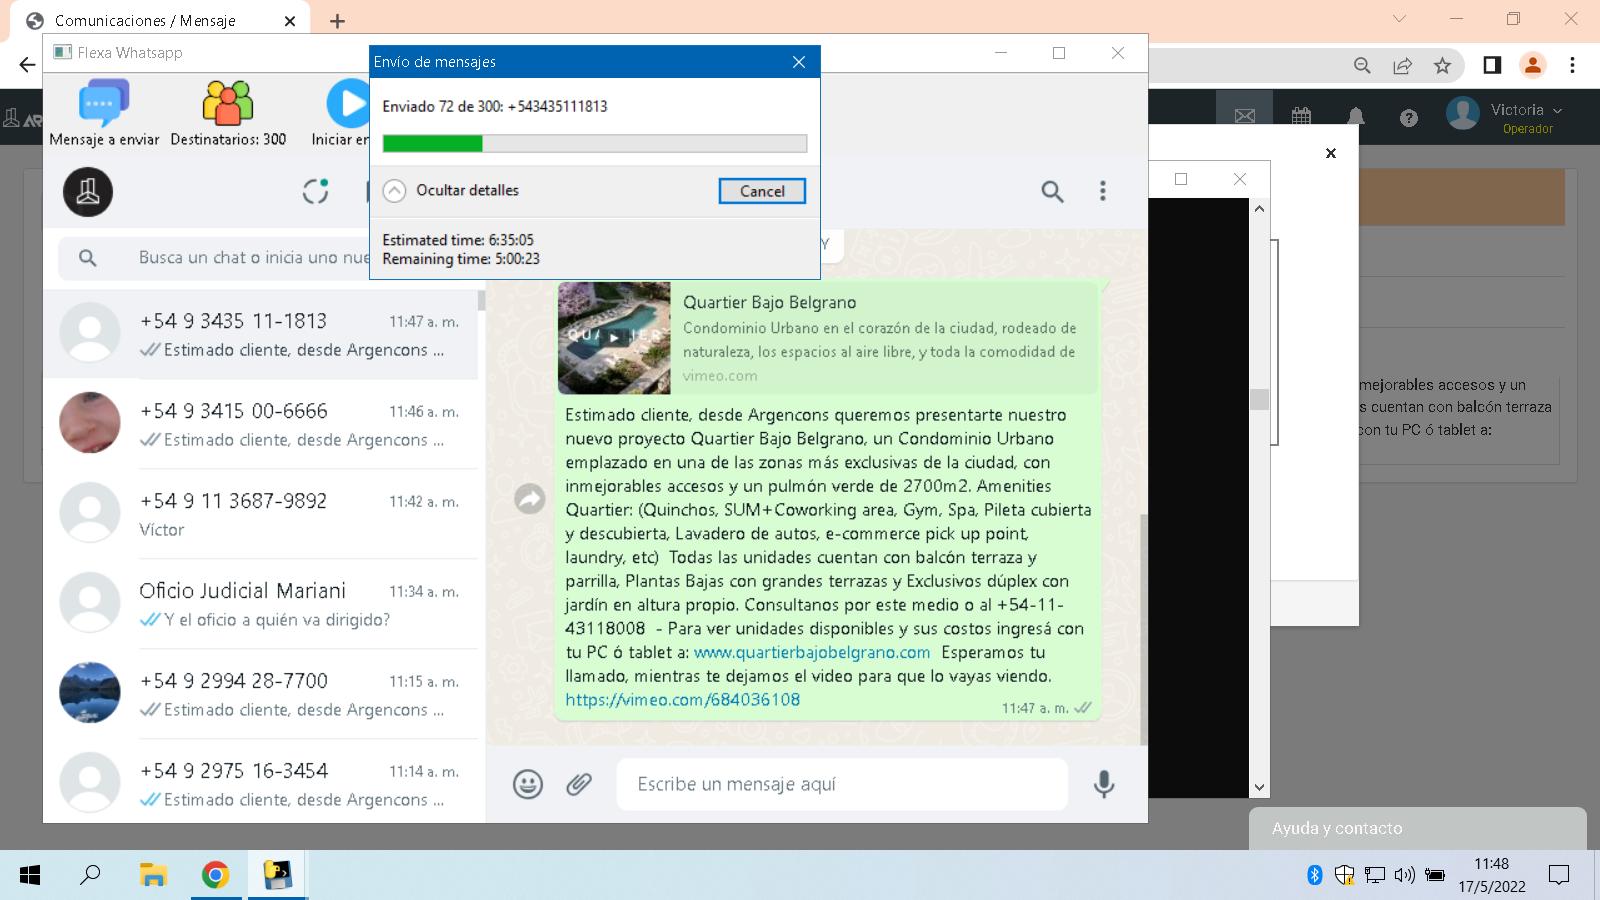This screenshot has width=1600, height=900.
Task: Click the microphone voice message icon
Action: tap(1104, 784)
